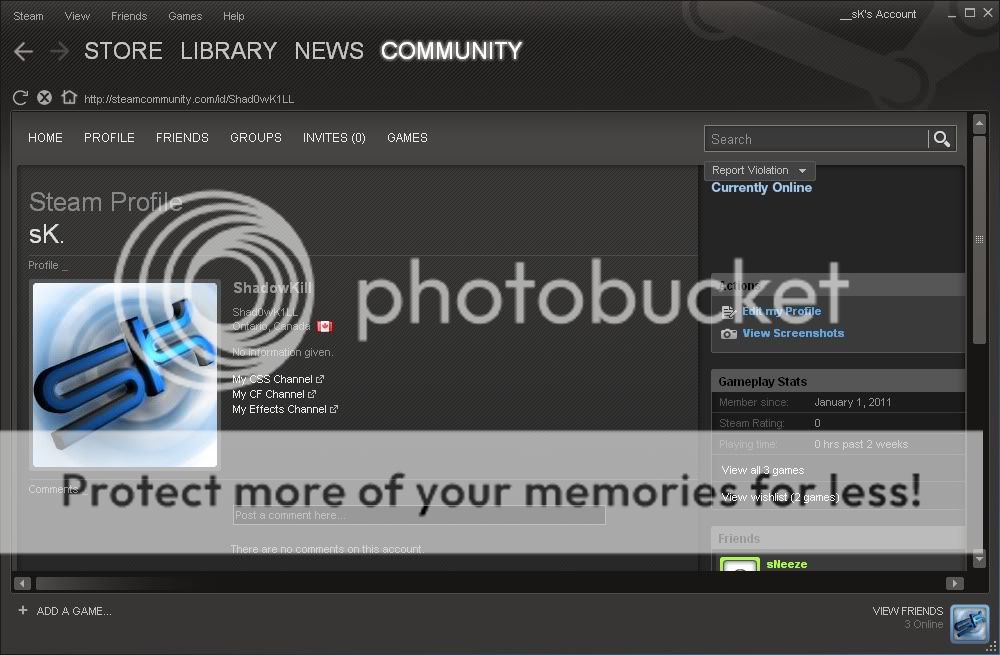
Task: Click the horizontal scrollbar right arrow
Action: pyautogui.click(x=955, y=583)
